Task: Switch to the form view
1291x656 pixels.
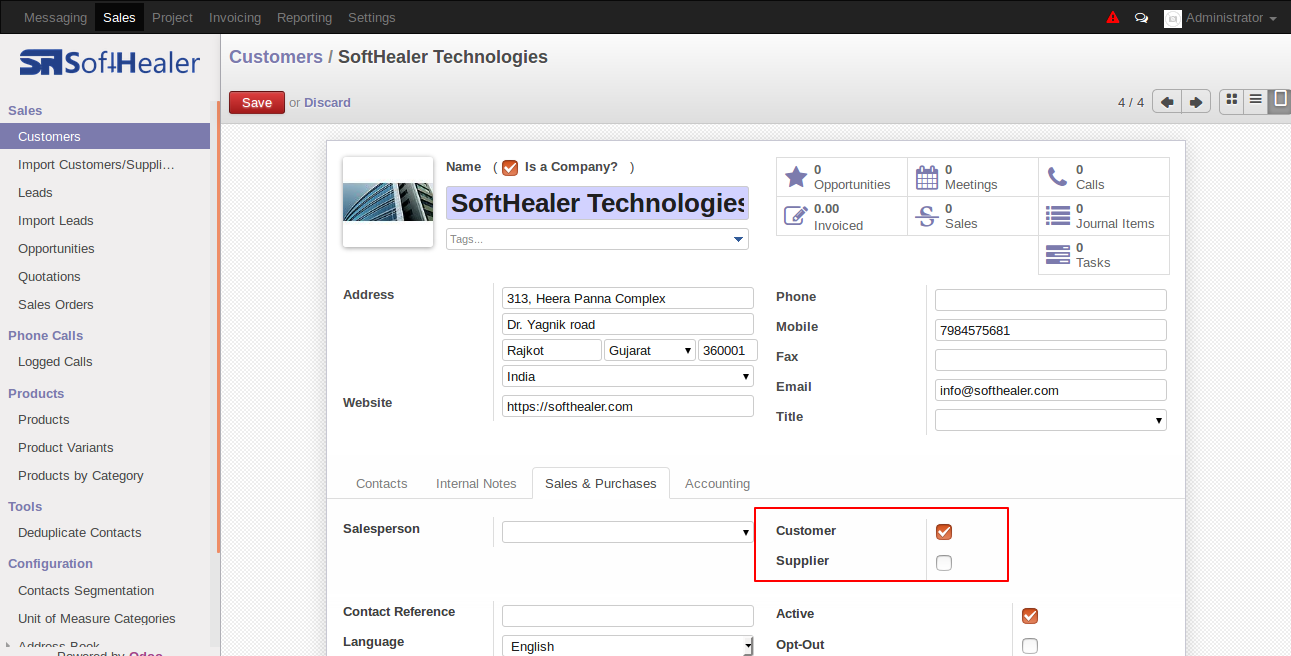Action: click(x=1279, y=100)
